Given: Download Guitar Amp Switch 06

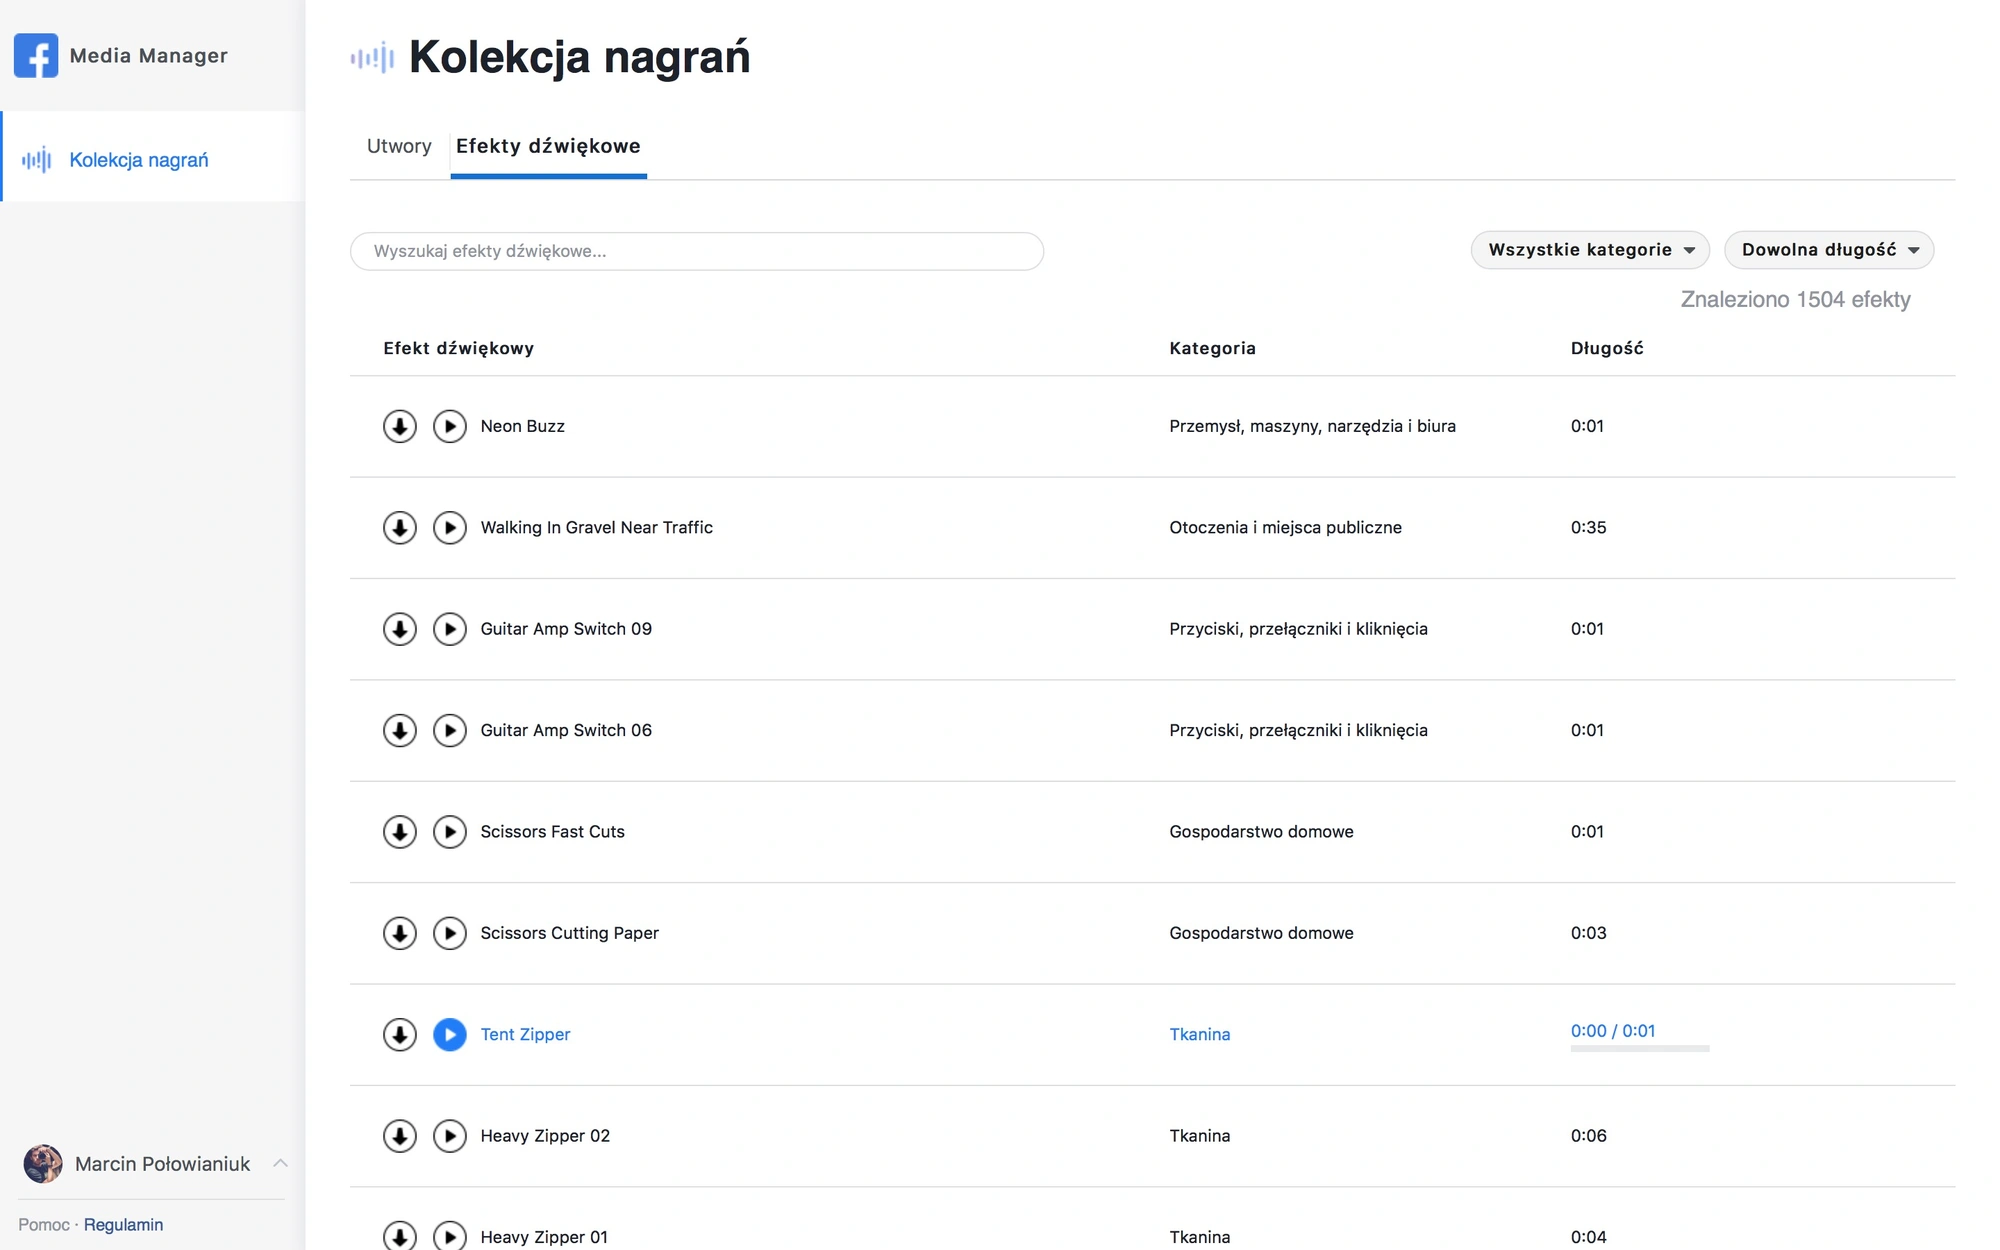Looking at the screenshot, I should click(x=400, y=730).
